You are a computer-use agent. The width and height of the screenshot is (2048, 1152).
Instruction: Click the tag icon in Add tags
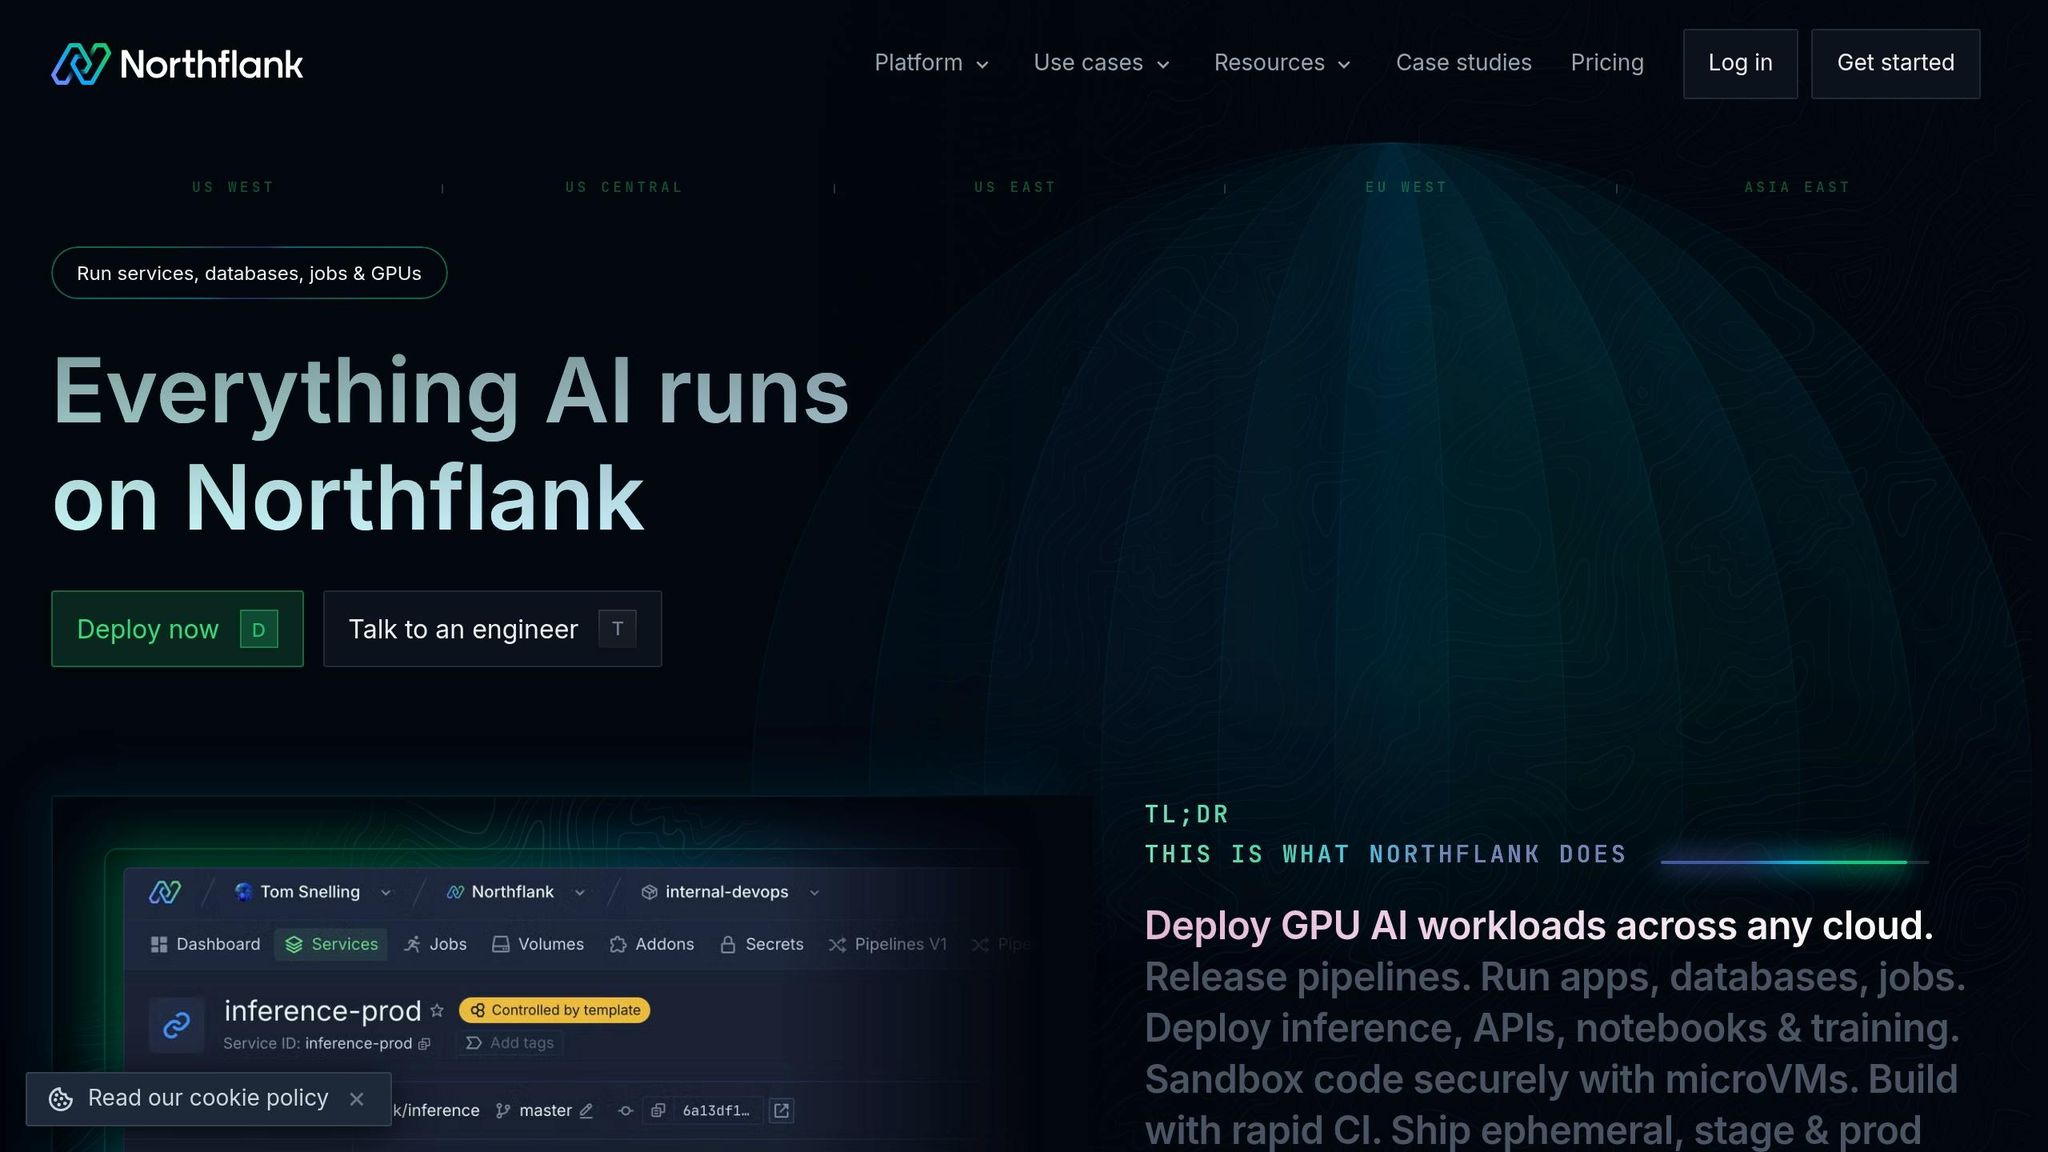(474, 1043)
